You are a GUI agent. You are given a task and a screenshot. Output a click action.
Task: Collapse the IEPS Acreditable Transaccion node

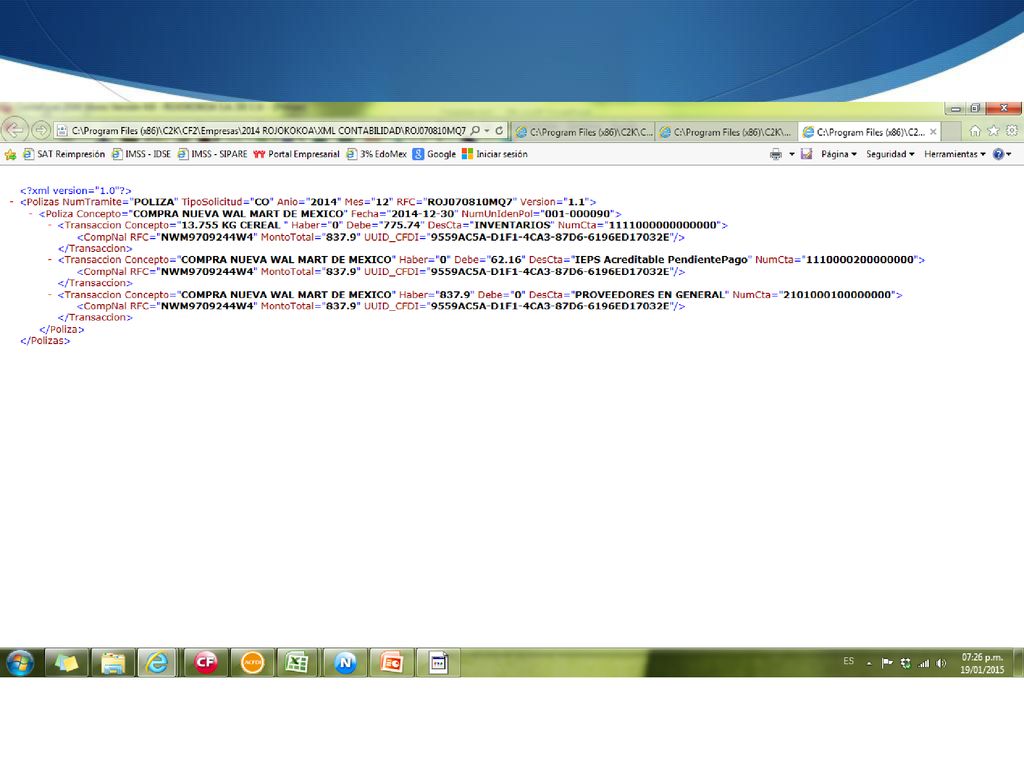(50, 260)
